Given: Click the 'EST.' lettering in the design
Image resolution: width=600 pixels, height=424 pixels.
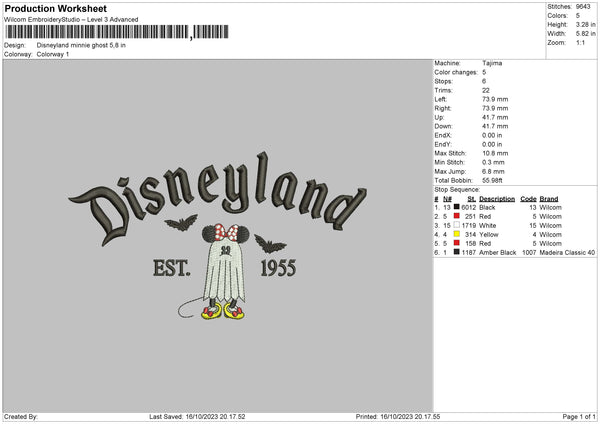Looking at the screenshot, I should 171,268.
